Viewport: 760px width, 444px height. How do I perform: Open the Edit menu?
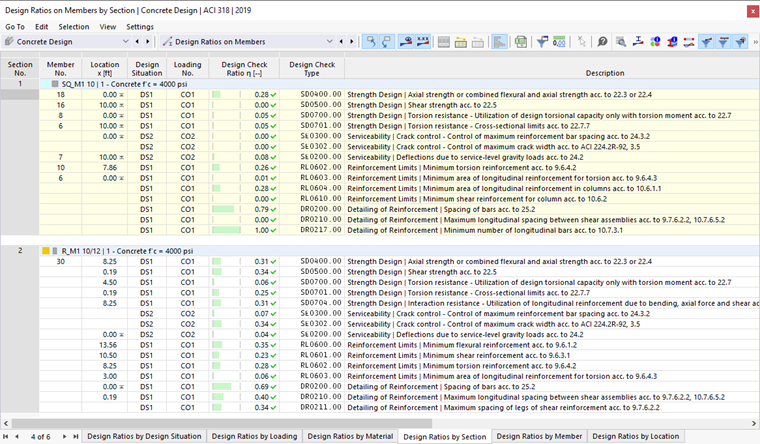[42, 27]
